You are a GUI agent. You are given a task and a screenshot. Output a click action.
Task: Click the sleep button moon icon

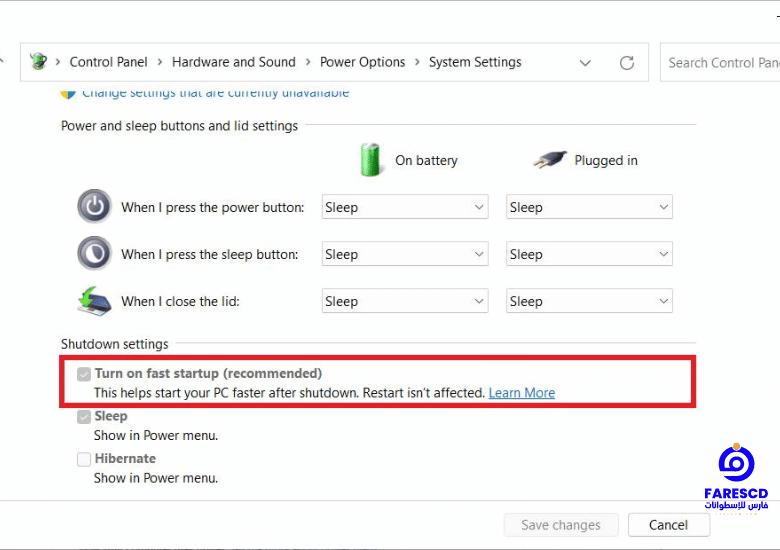pyautogui.click(x=94, y=253)
